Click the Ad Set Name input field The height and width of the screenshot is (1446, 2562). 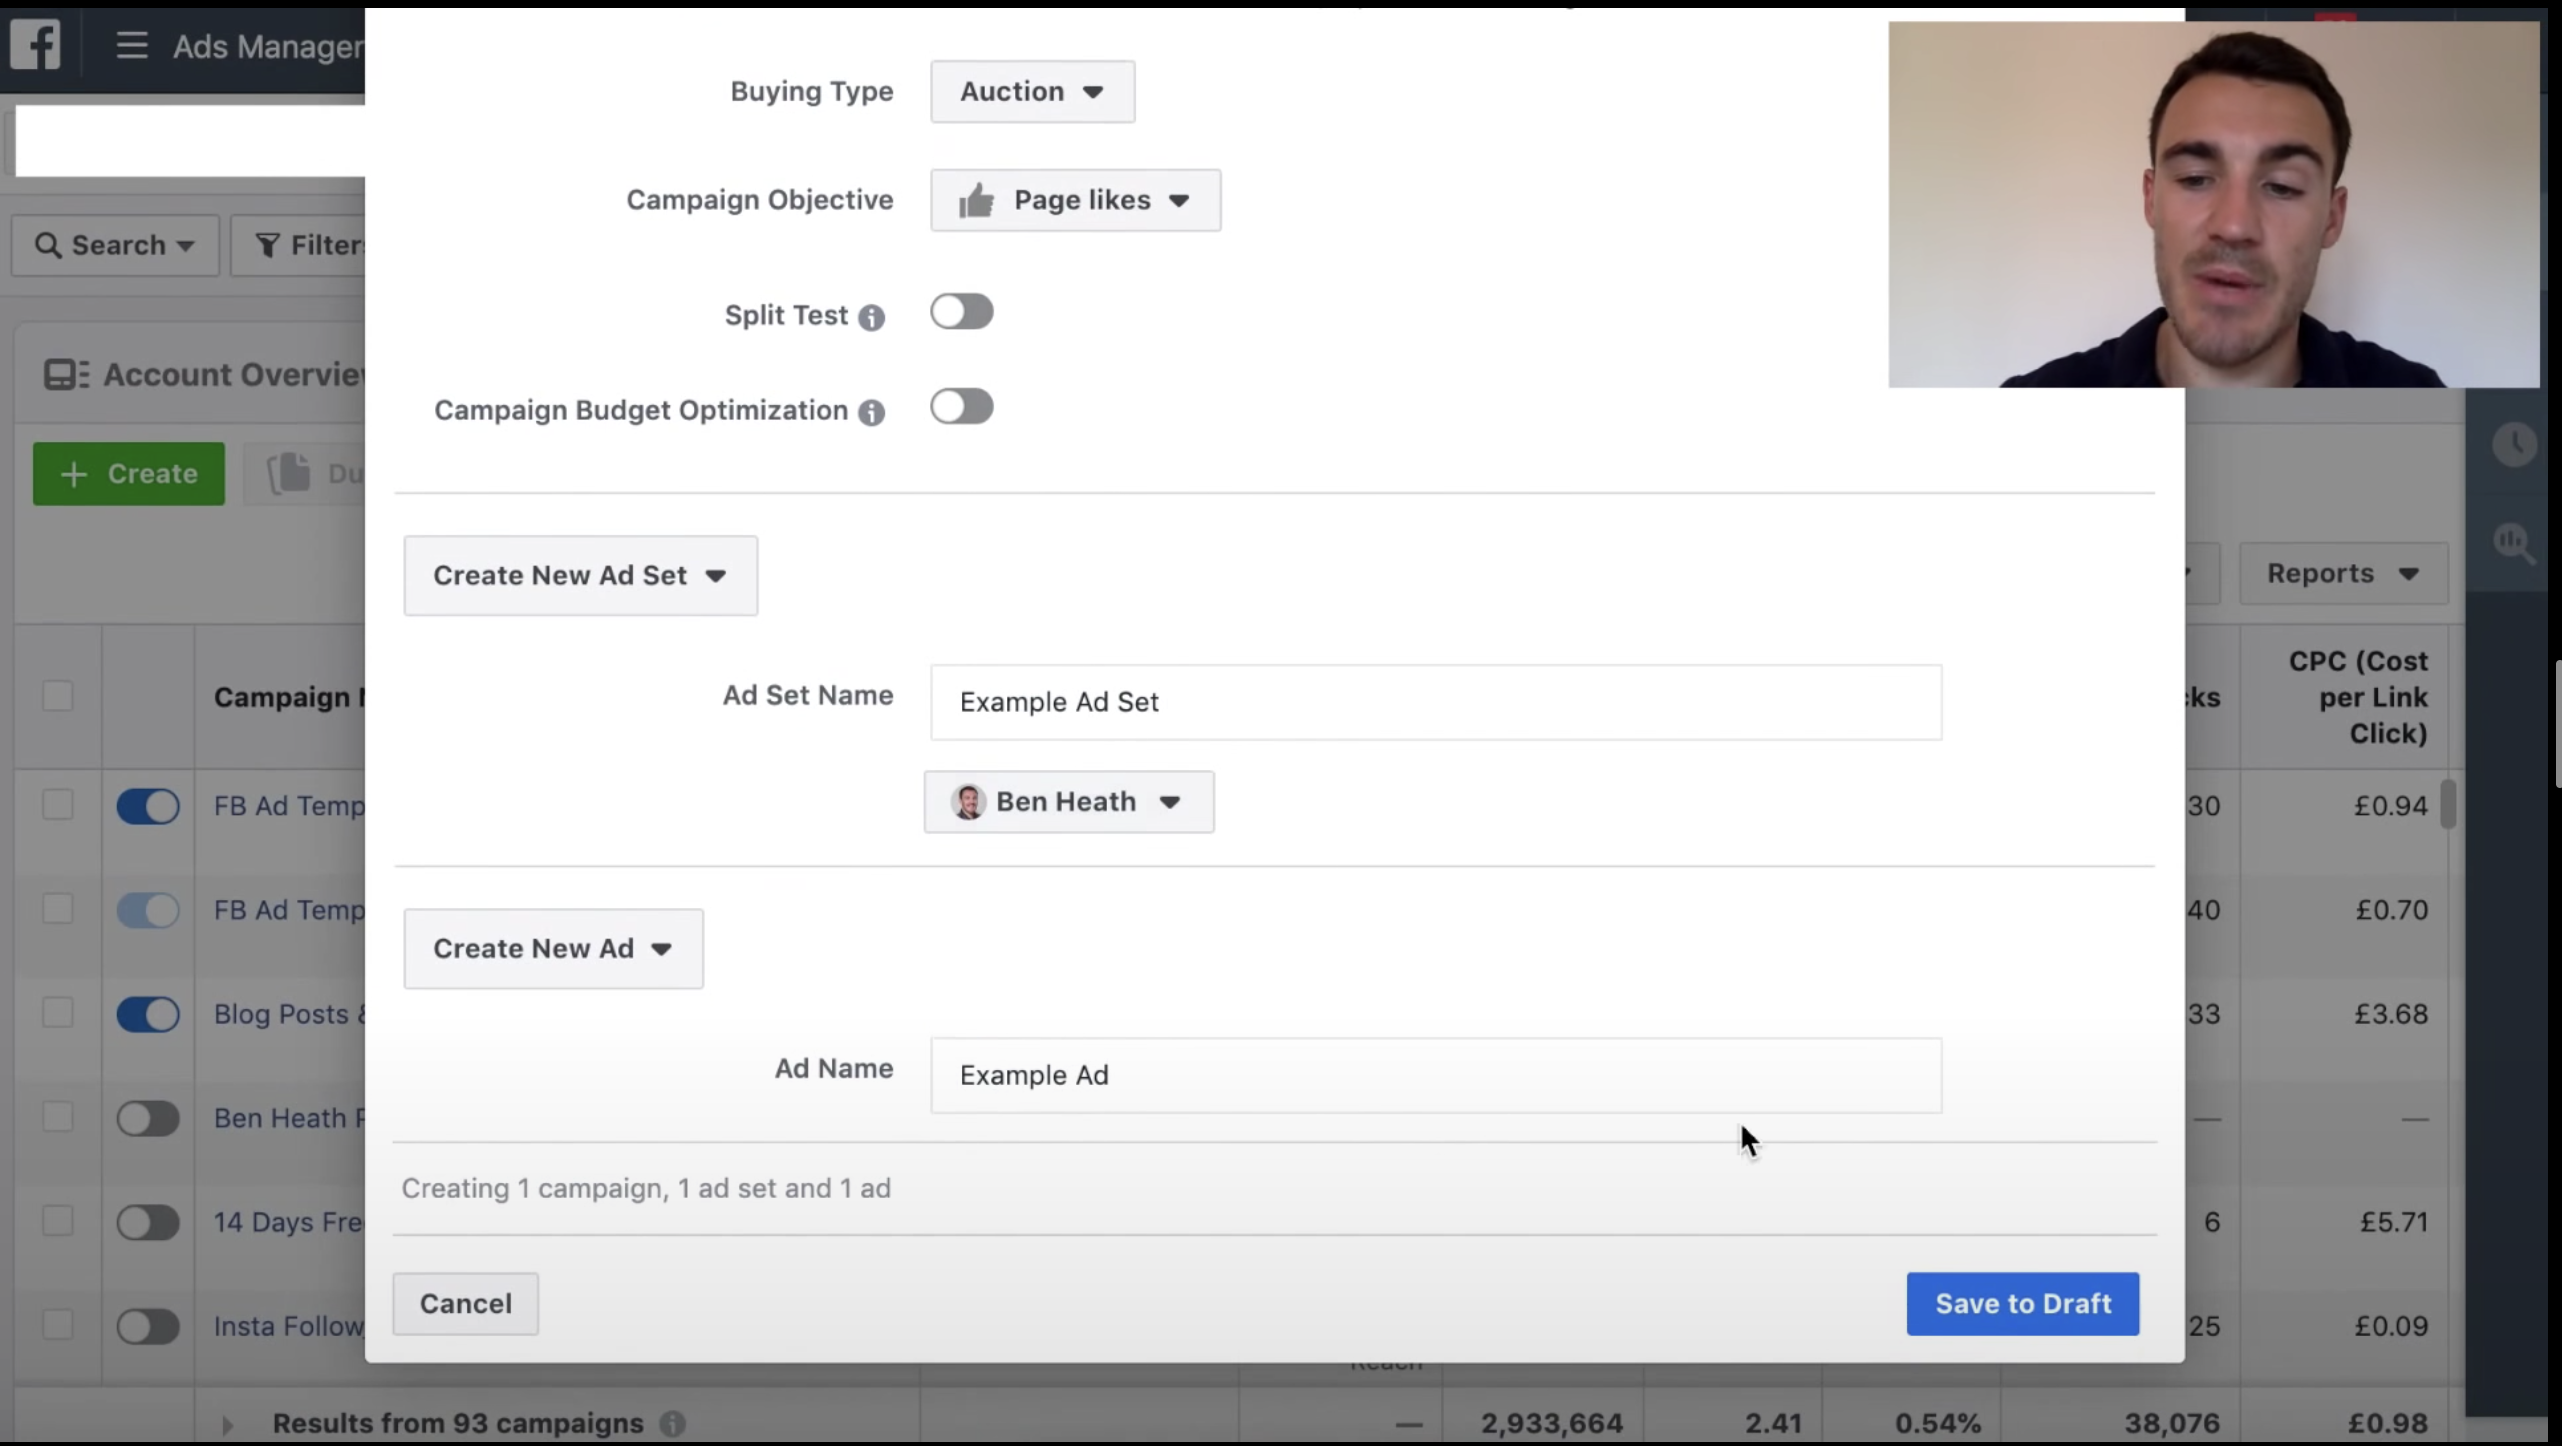pos(1435,702)
